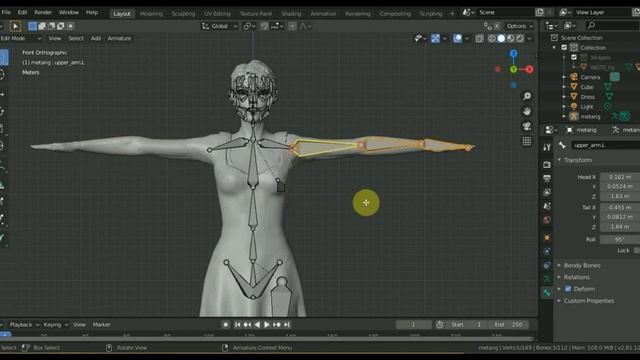The height and width of the screenshot is (360, 640).
Task: Click the outliner search magnifier icon
Action: (x=591, y=26)
